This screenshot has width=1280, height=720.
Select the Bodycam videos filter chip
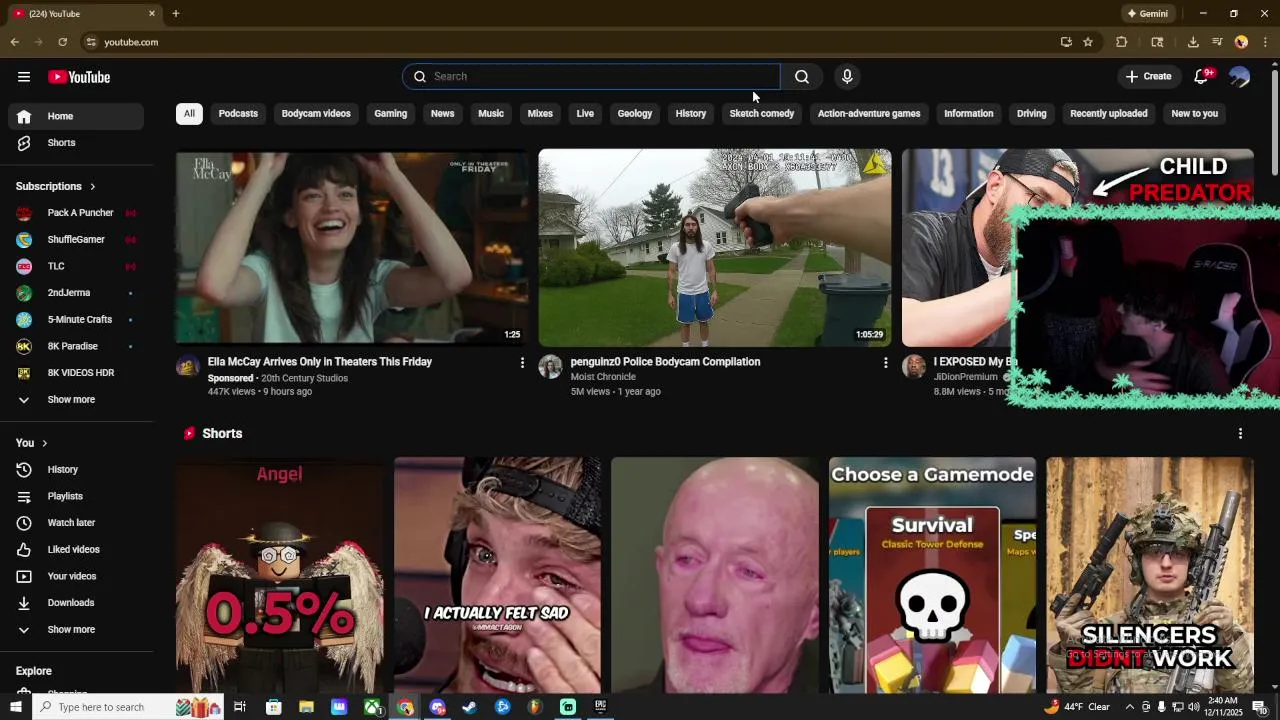point(316,114)
